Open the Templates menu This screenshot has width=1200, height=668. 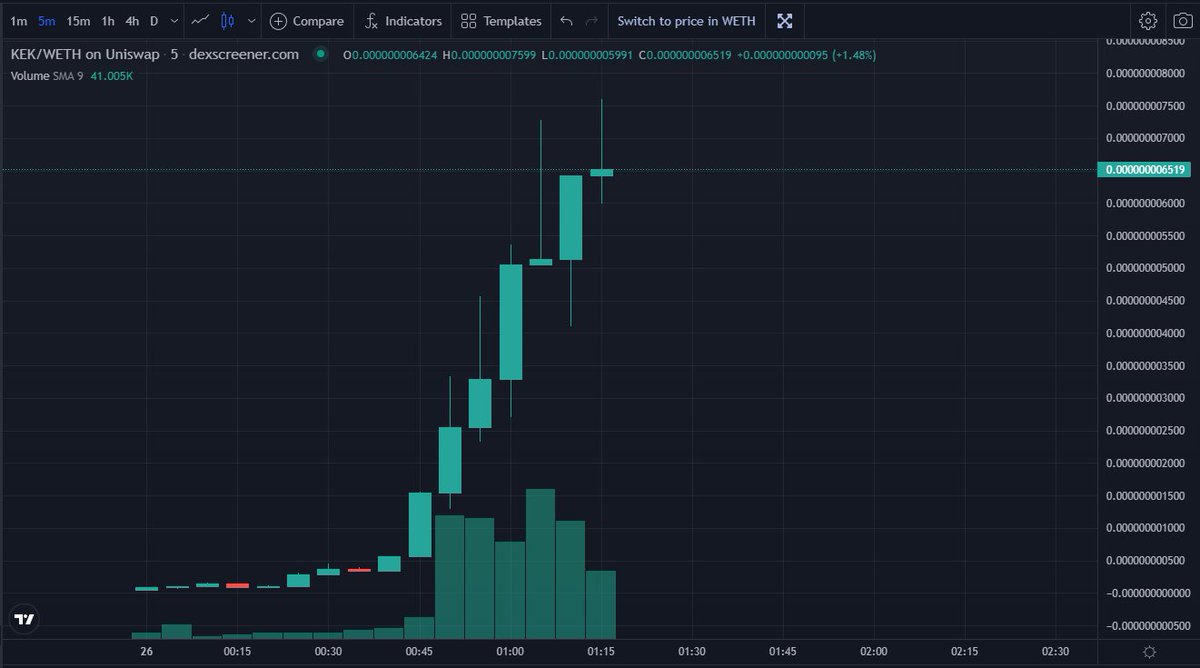point(501,21)
